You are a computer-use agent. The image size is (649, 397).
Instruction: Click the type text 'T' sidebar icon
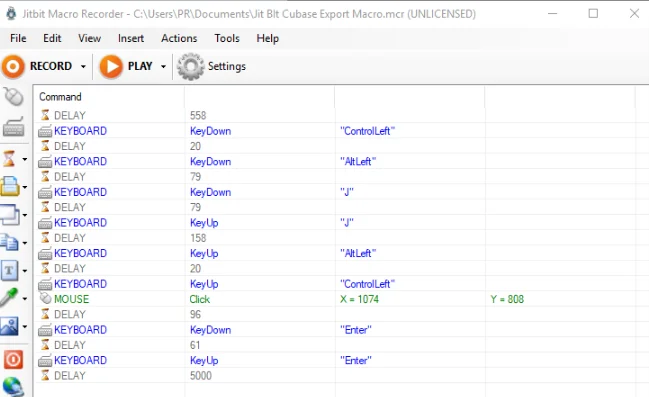tap(10, 270)
